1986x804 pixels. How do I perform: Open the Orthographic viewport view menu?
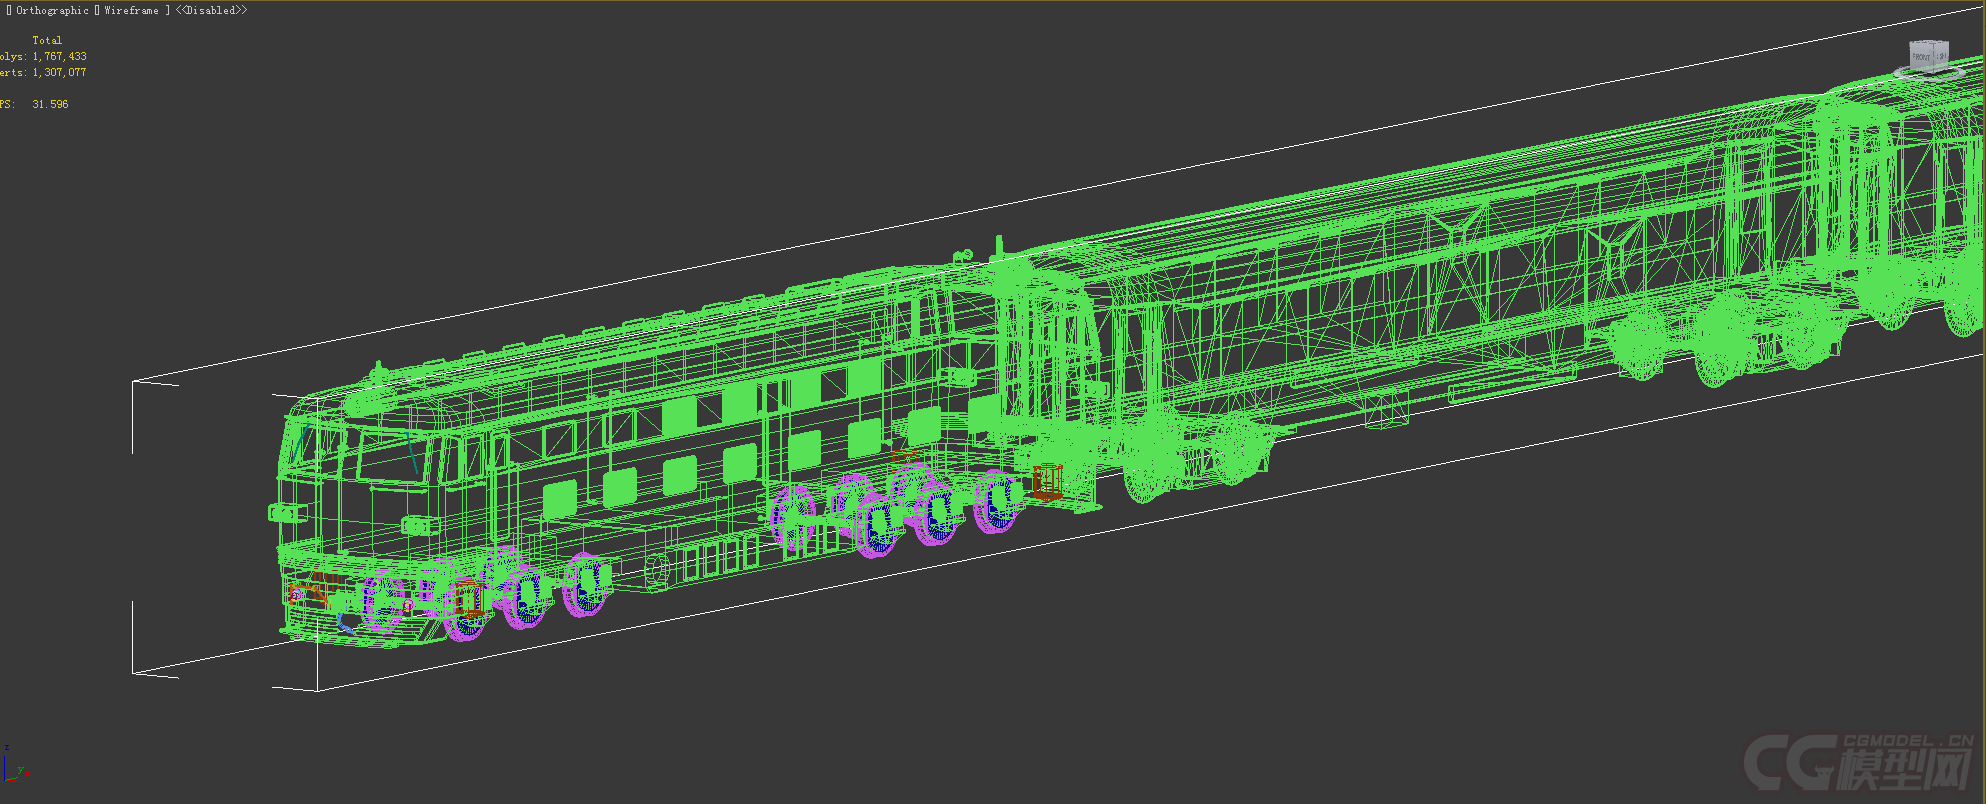pyautogui.click(x=52, y=10)
